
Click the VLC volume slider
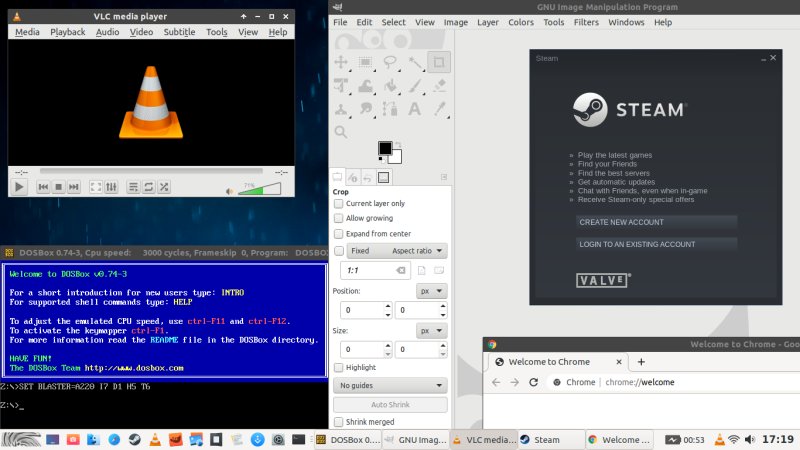pos(260,188)
